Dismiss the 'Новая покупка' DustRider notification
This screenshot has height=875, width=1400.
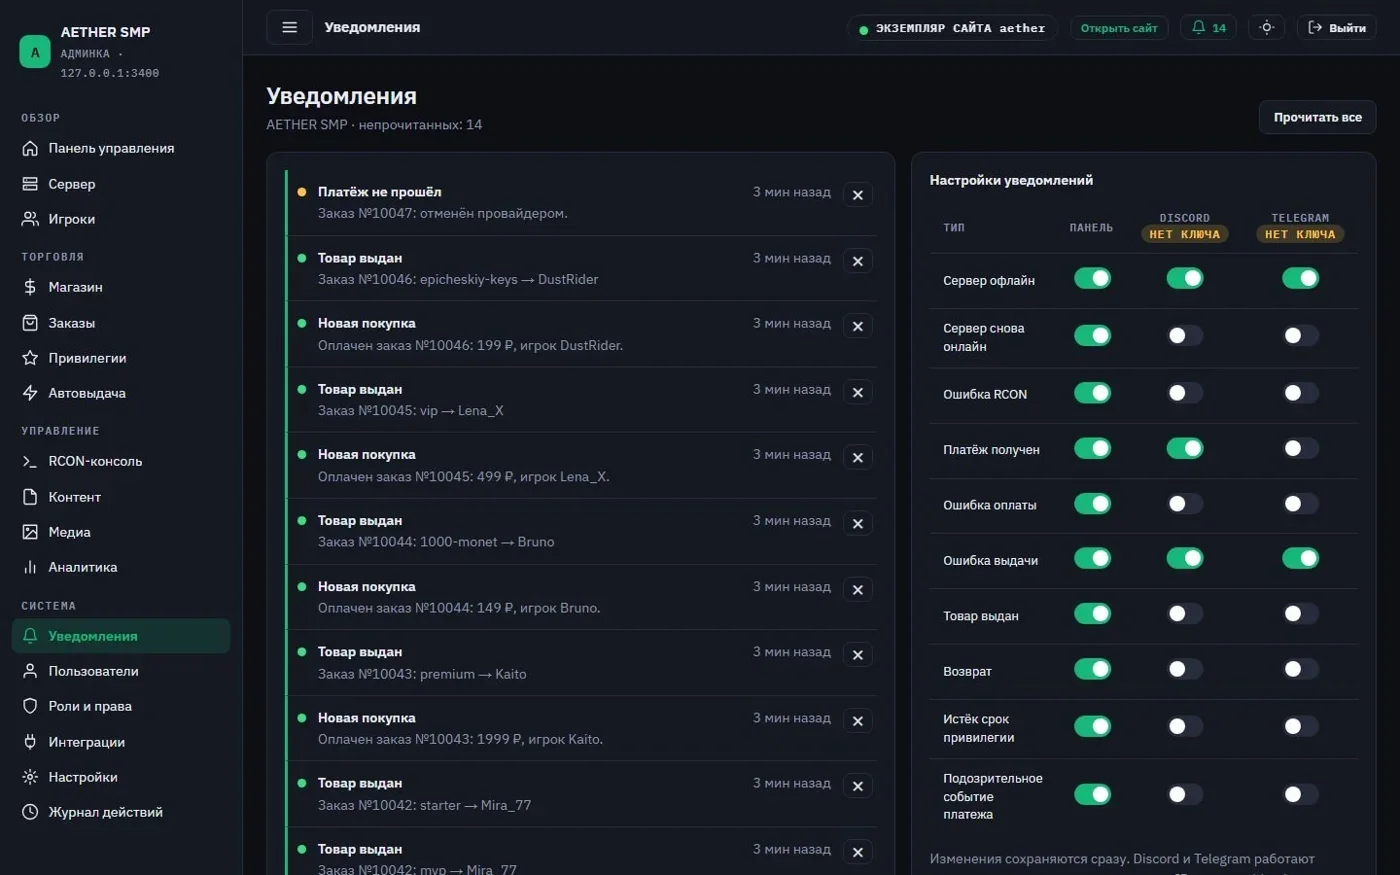click(858, 326)
